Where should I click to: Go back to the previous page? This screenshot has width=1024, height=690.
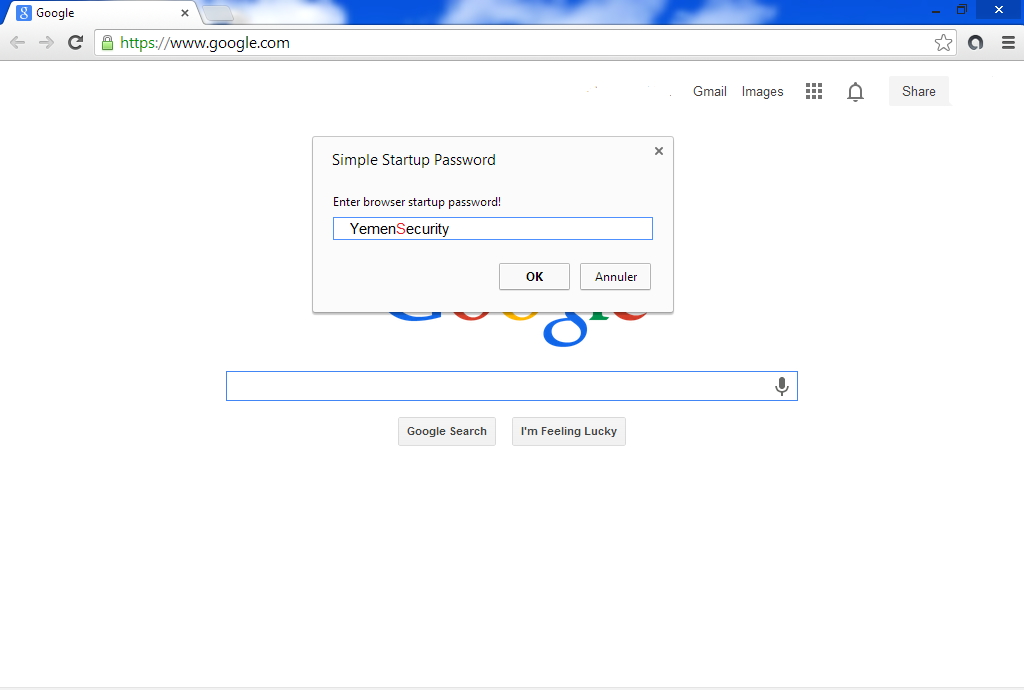[18, 43]
